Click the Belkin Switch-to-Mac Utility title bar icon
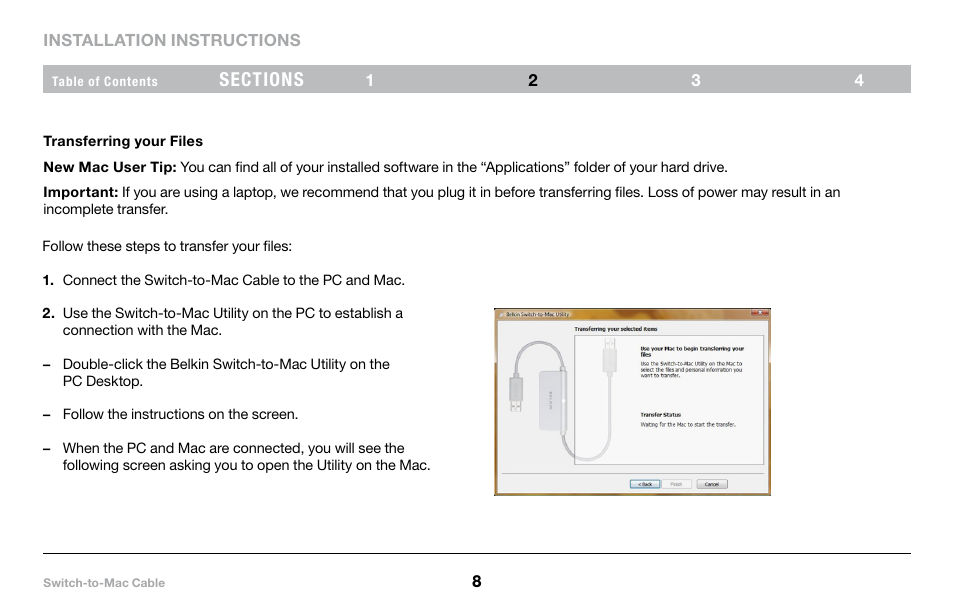 pyautogui.click(x=502, y=315)
